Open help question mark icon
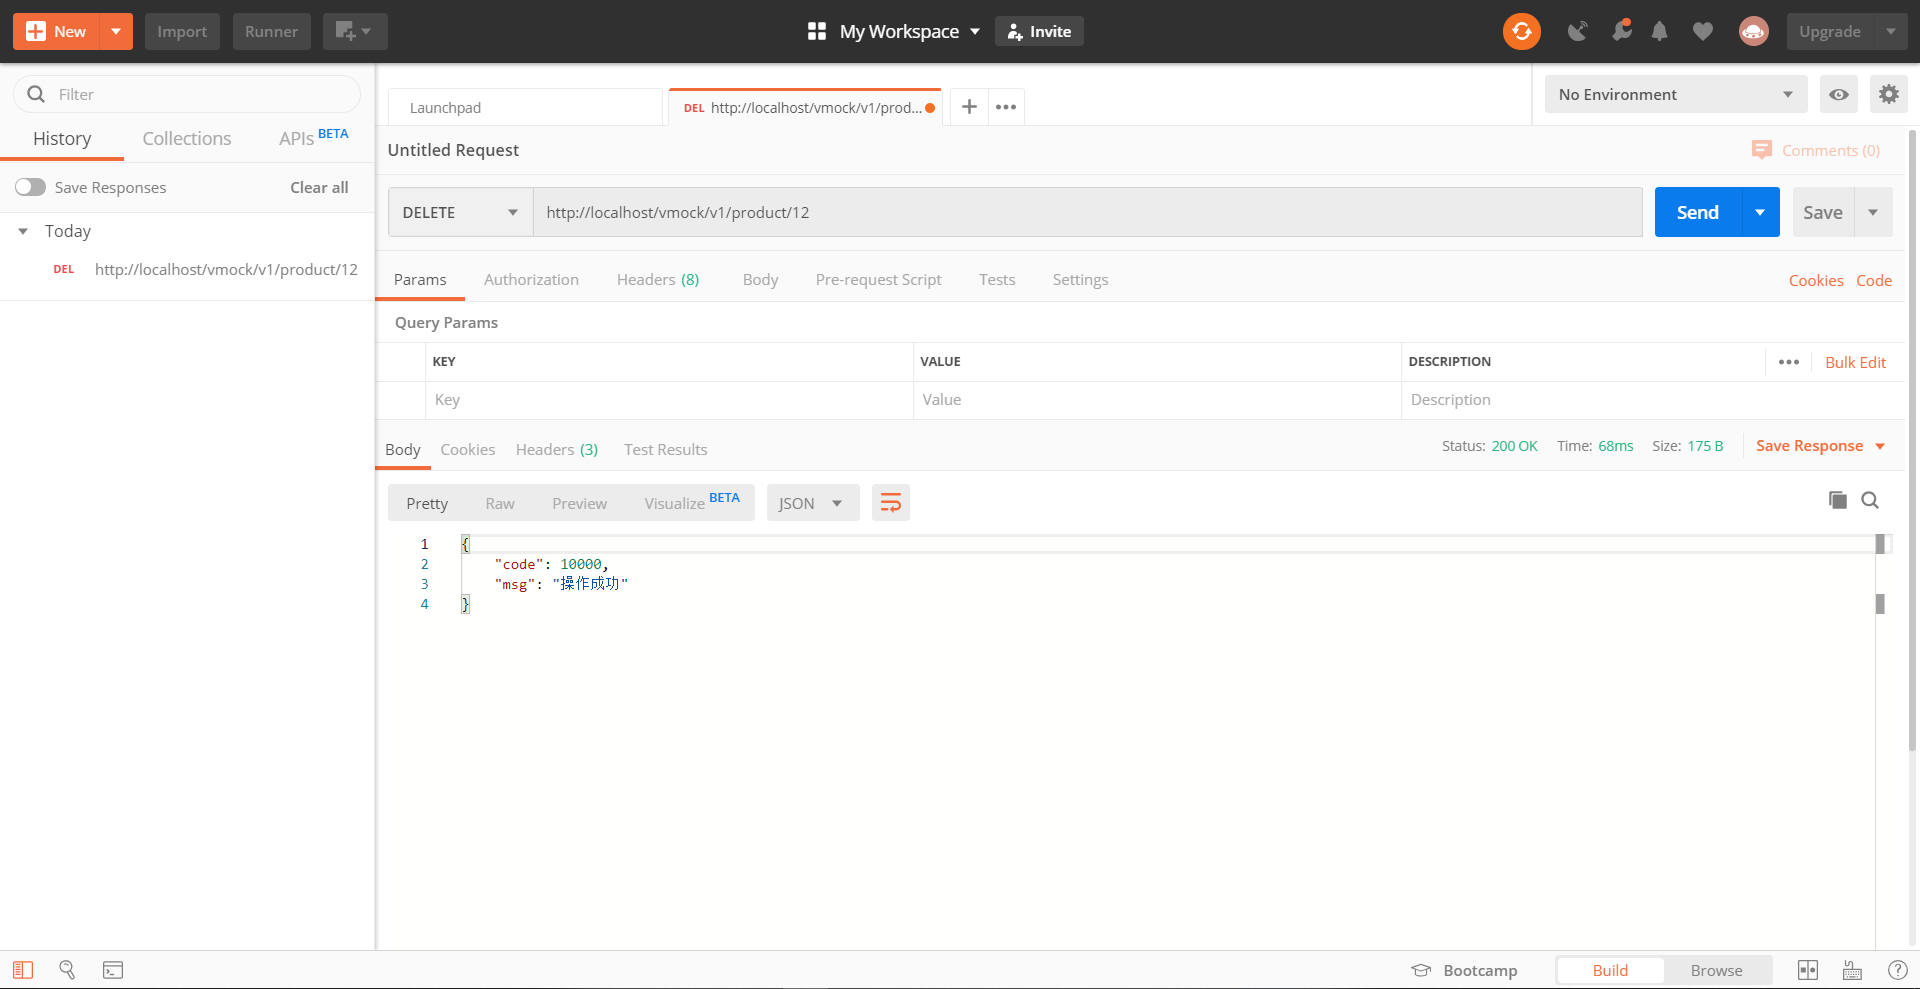 tap(1897, 970)
